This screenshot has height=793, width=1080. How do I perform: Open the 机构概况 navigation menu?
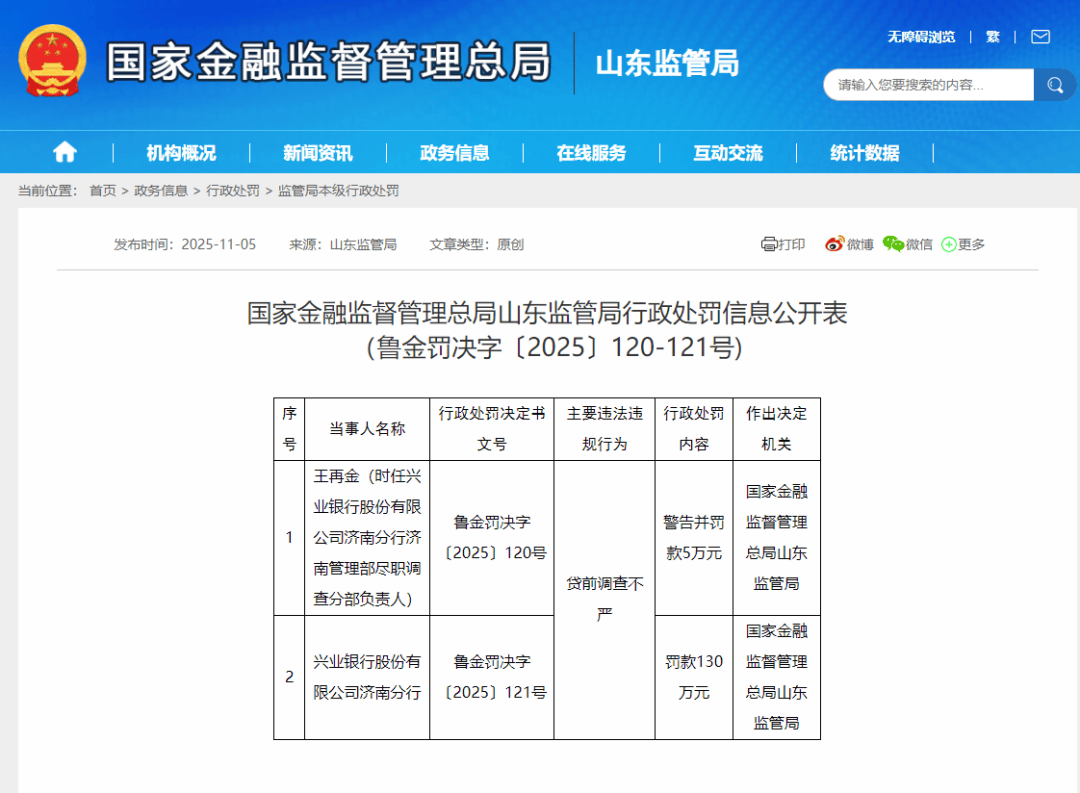tap(182, 151)
